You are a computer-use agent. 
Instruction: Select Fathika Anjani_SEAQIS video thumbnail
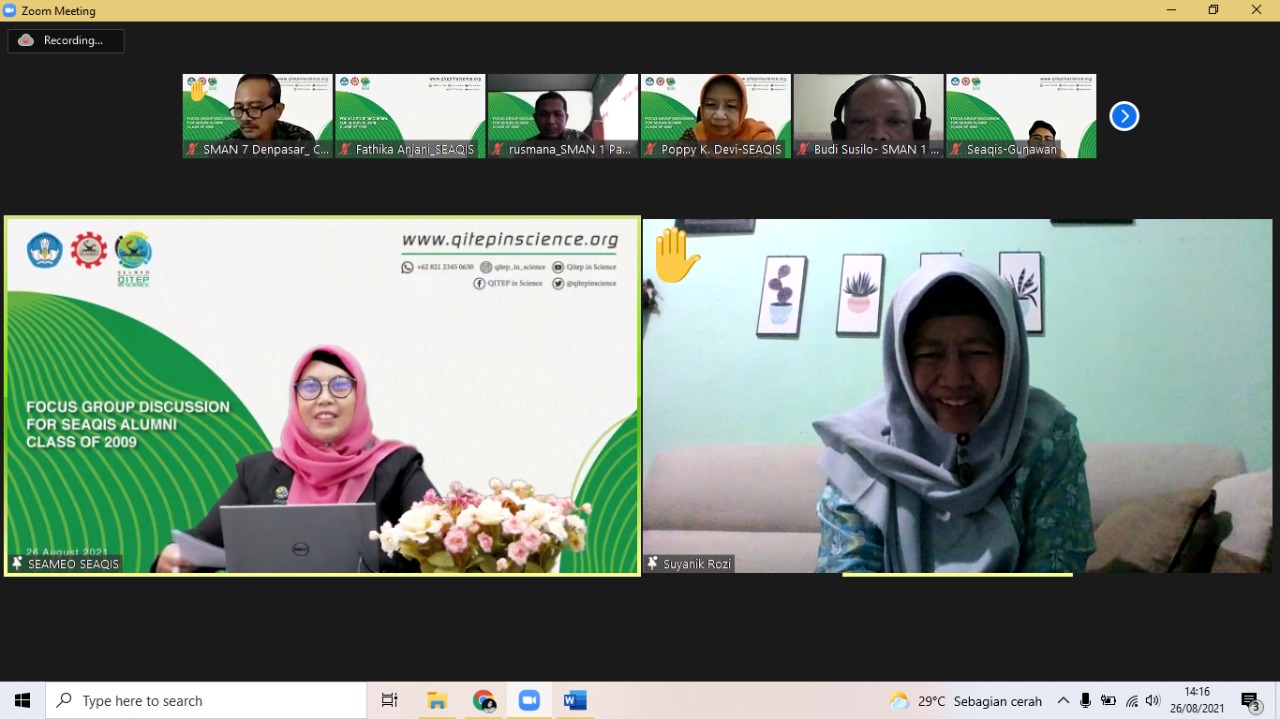coord(410,115)
